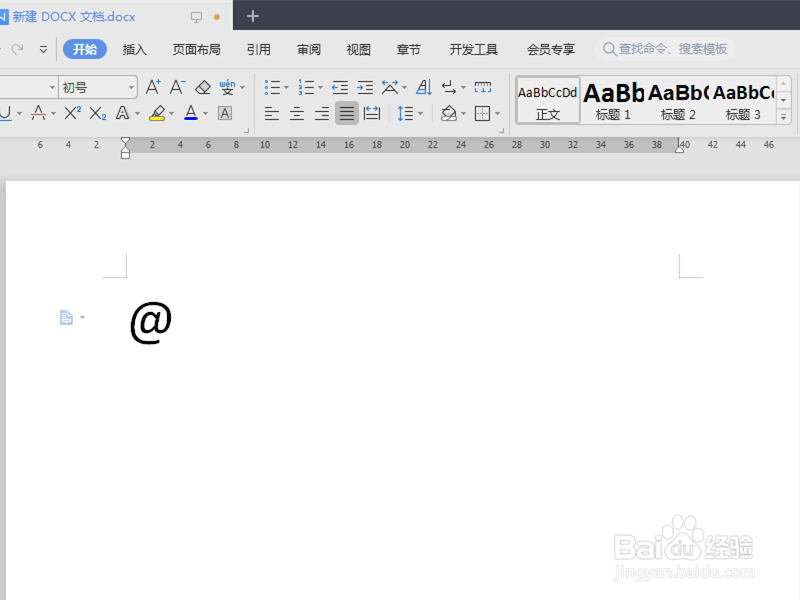Apply the 标题 2 style
Image resolution: width=800 pixels, height=600 pixels.
tap(678, 101)
